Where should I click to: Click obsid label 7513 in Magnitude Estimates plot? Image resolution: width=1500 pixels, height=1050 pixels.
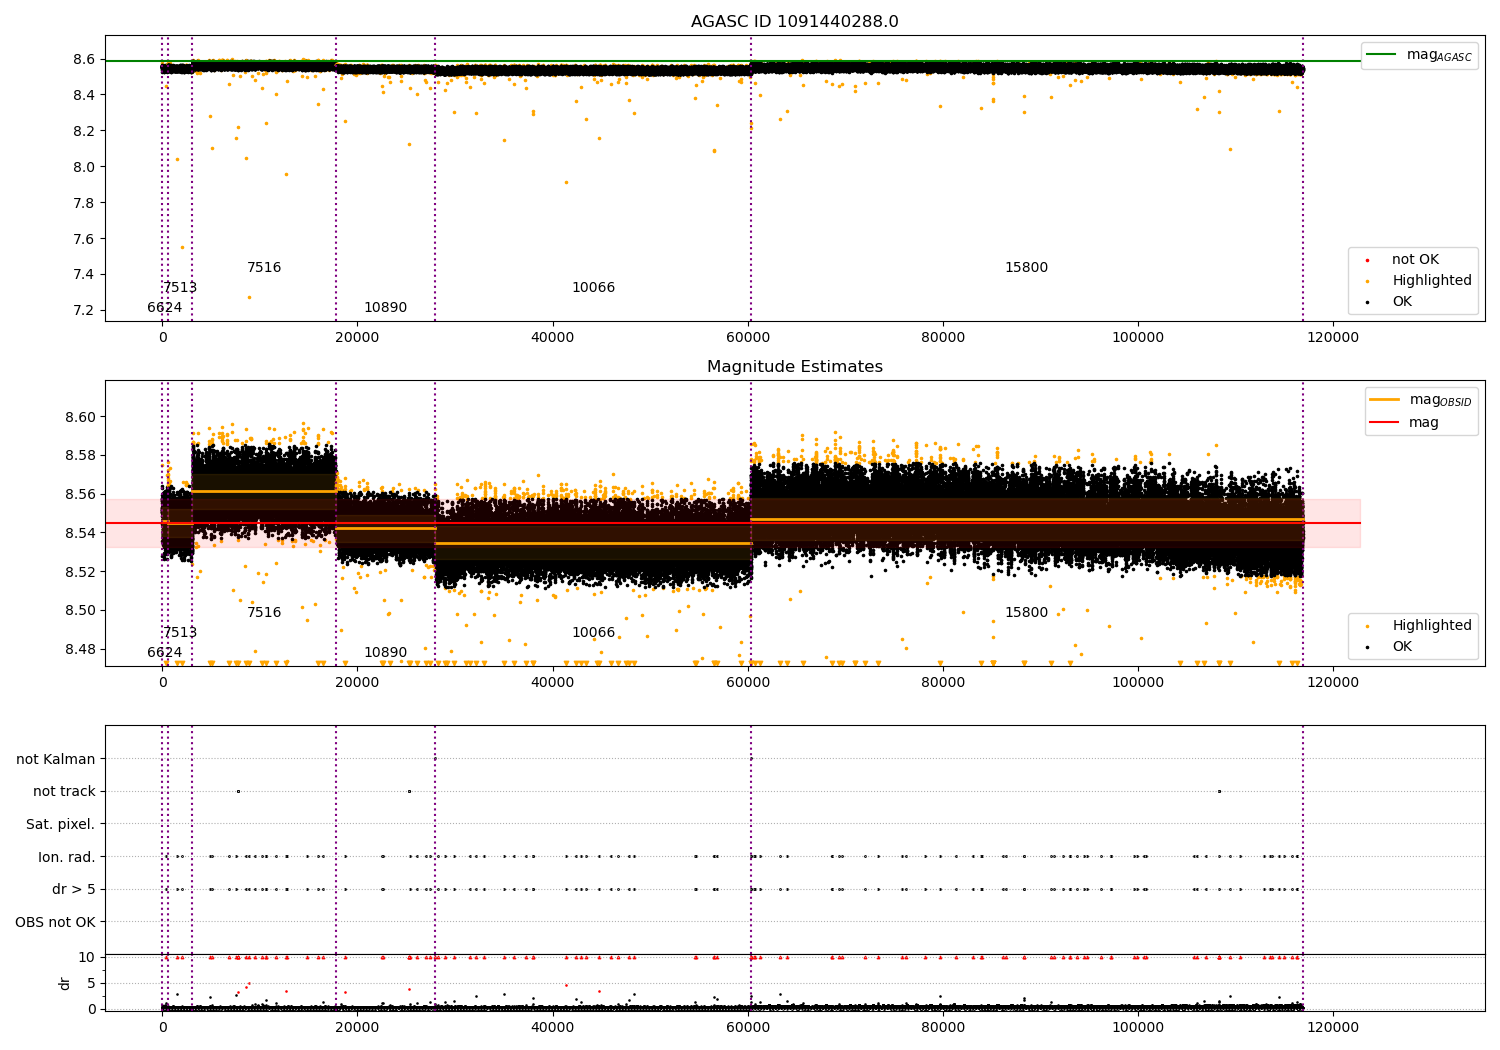180,633
